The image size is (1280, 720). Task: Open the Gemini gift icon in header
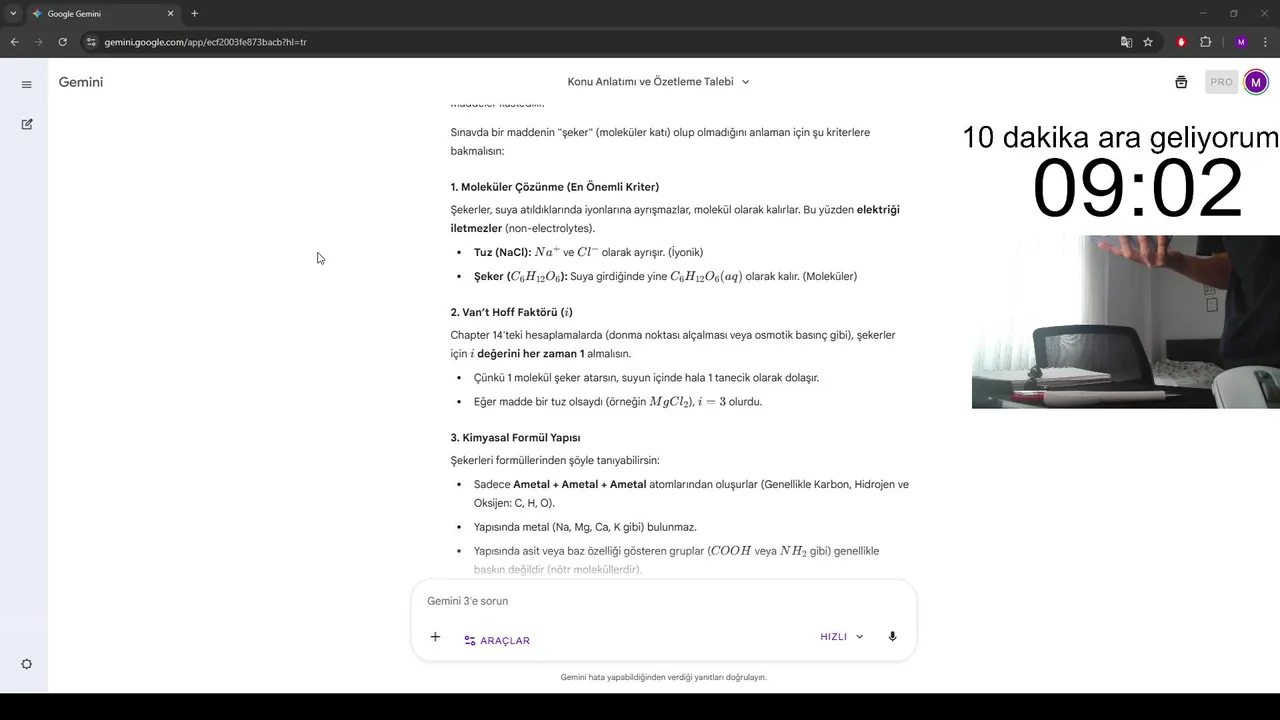[1181, 82]
